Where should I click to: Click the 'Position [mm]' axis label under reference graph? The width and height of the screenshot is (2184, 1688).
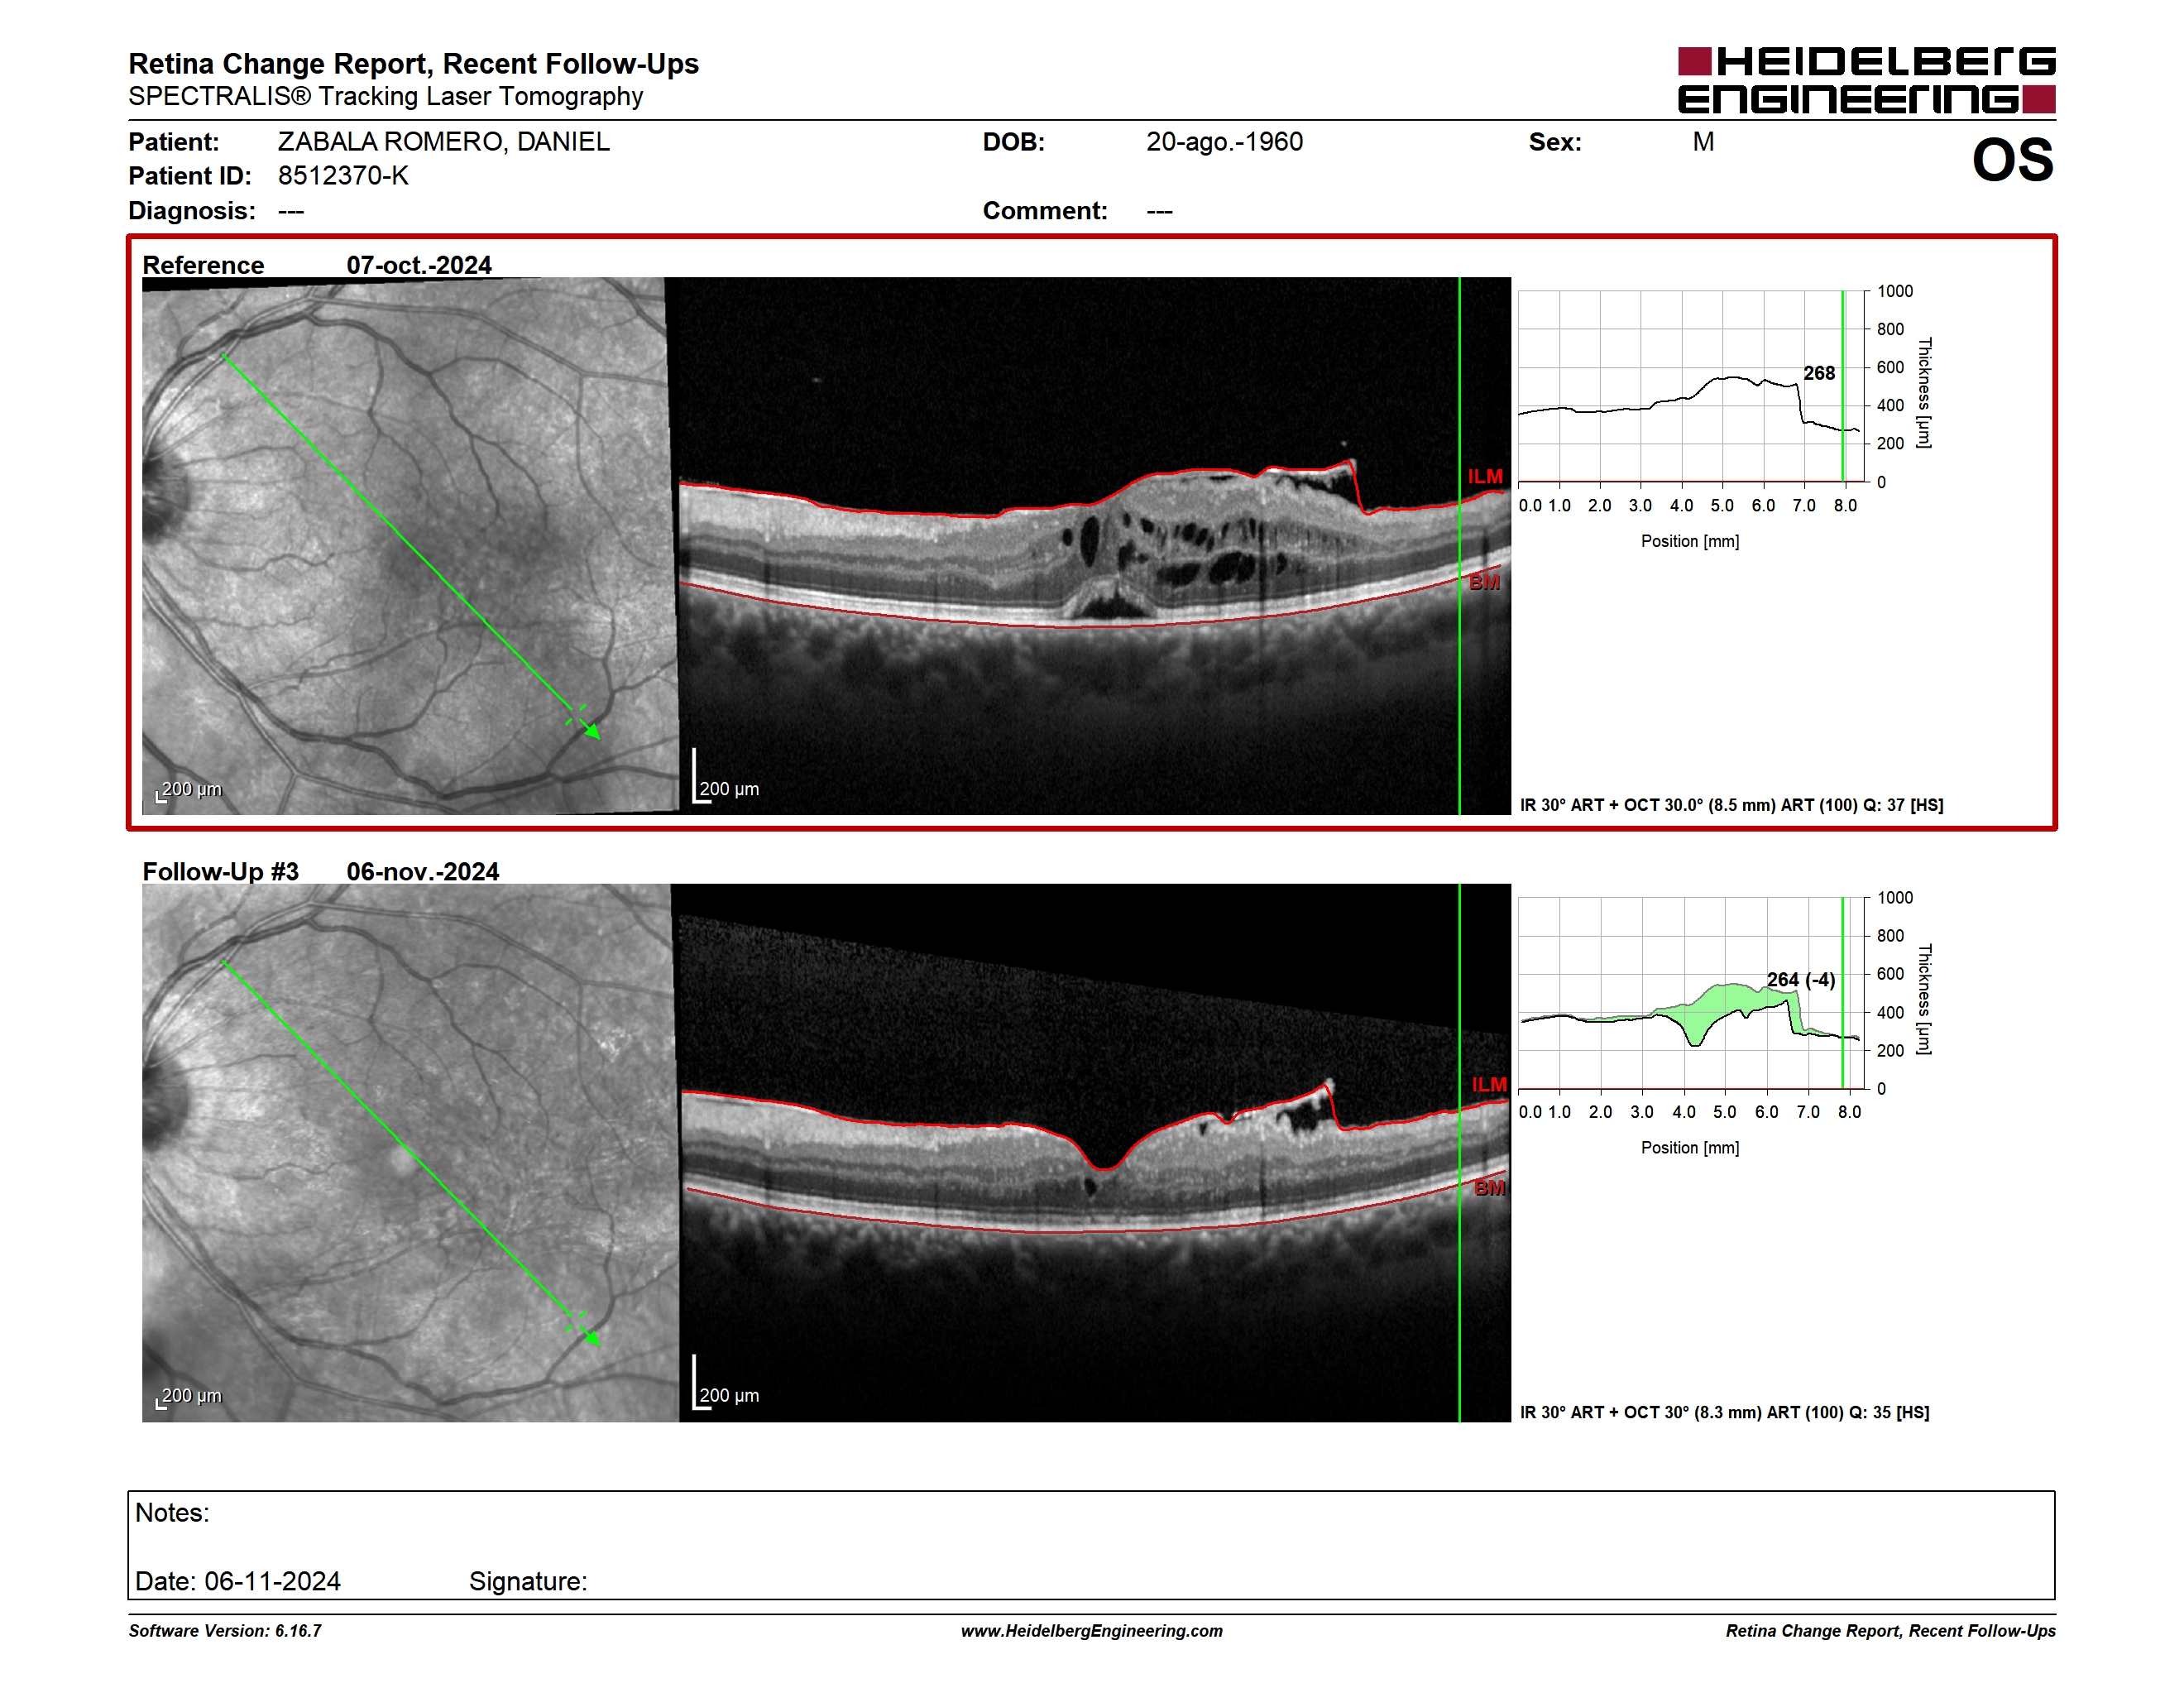[1690, 541]
